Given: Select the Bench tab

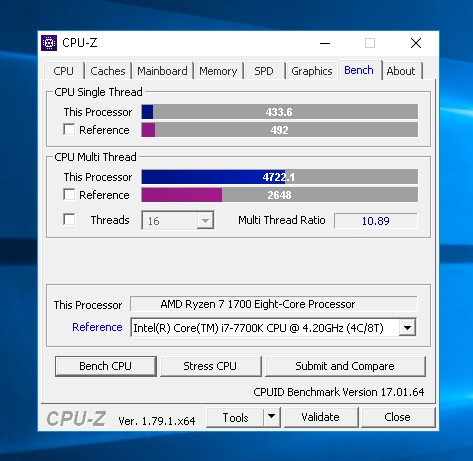Looking at the screenshot, I should 359,70.
